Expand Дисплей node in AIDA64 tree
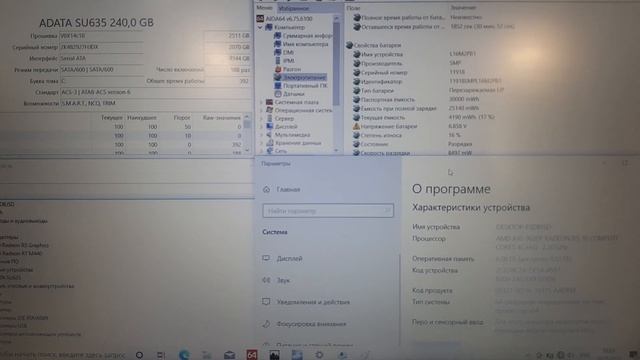This screenshot has width=640, height=360. point(261,127)
